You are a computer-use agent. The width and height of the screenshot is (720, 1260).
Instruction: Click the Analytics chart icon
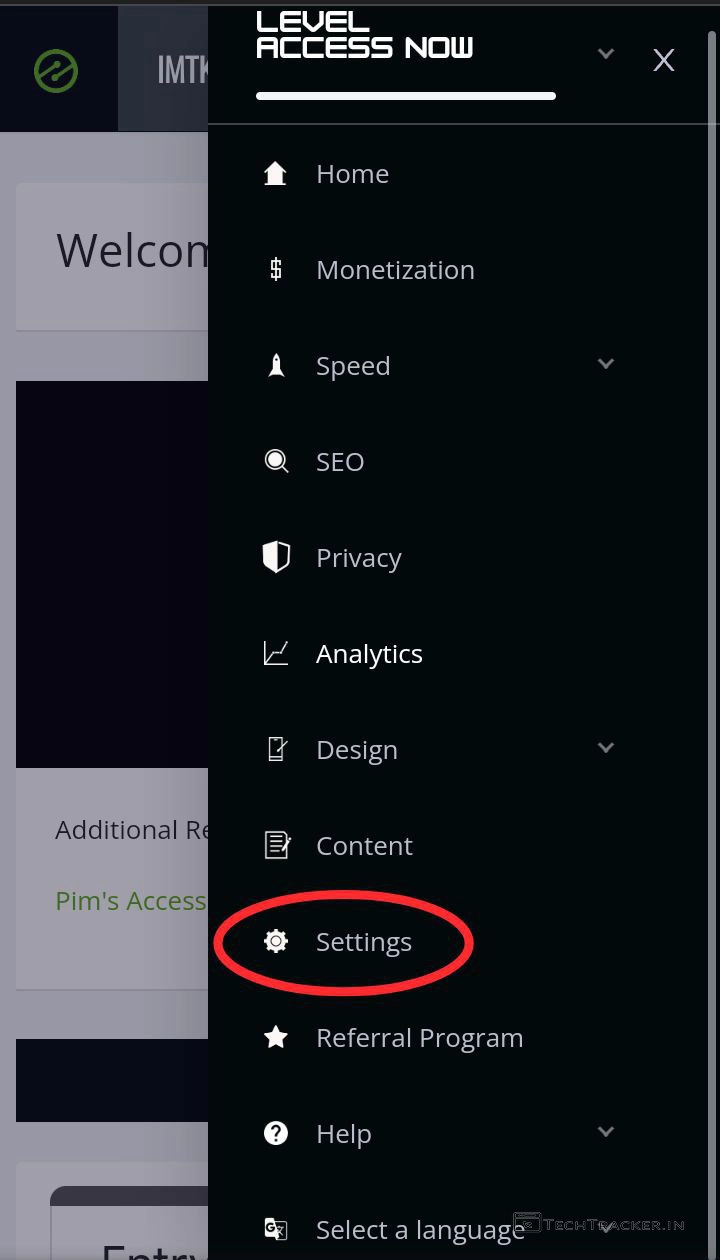pyautogui.click(x=276, y=653)
